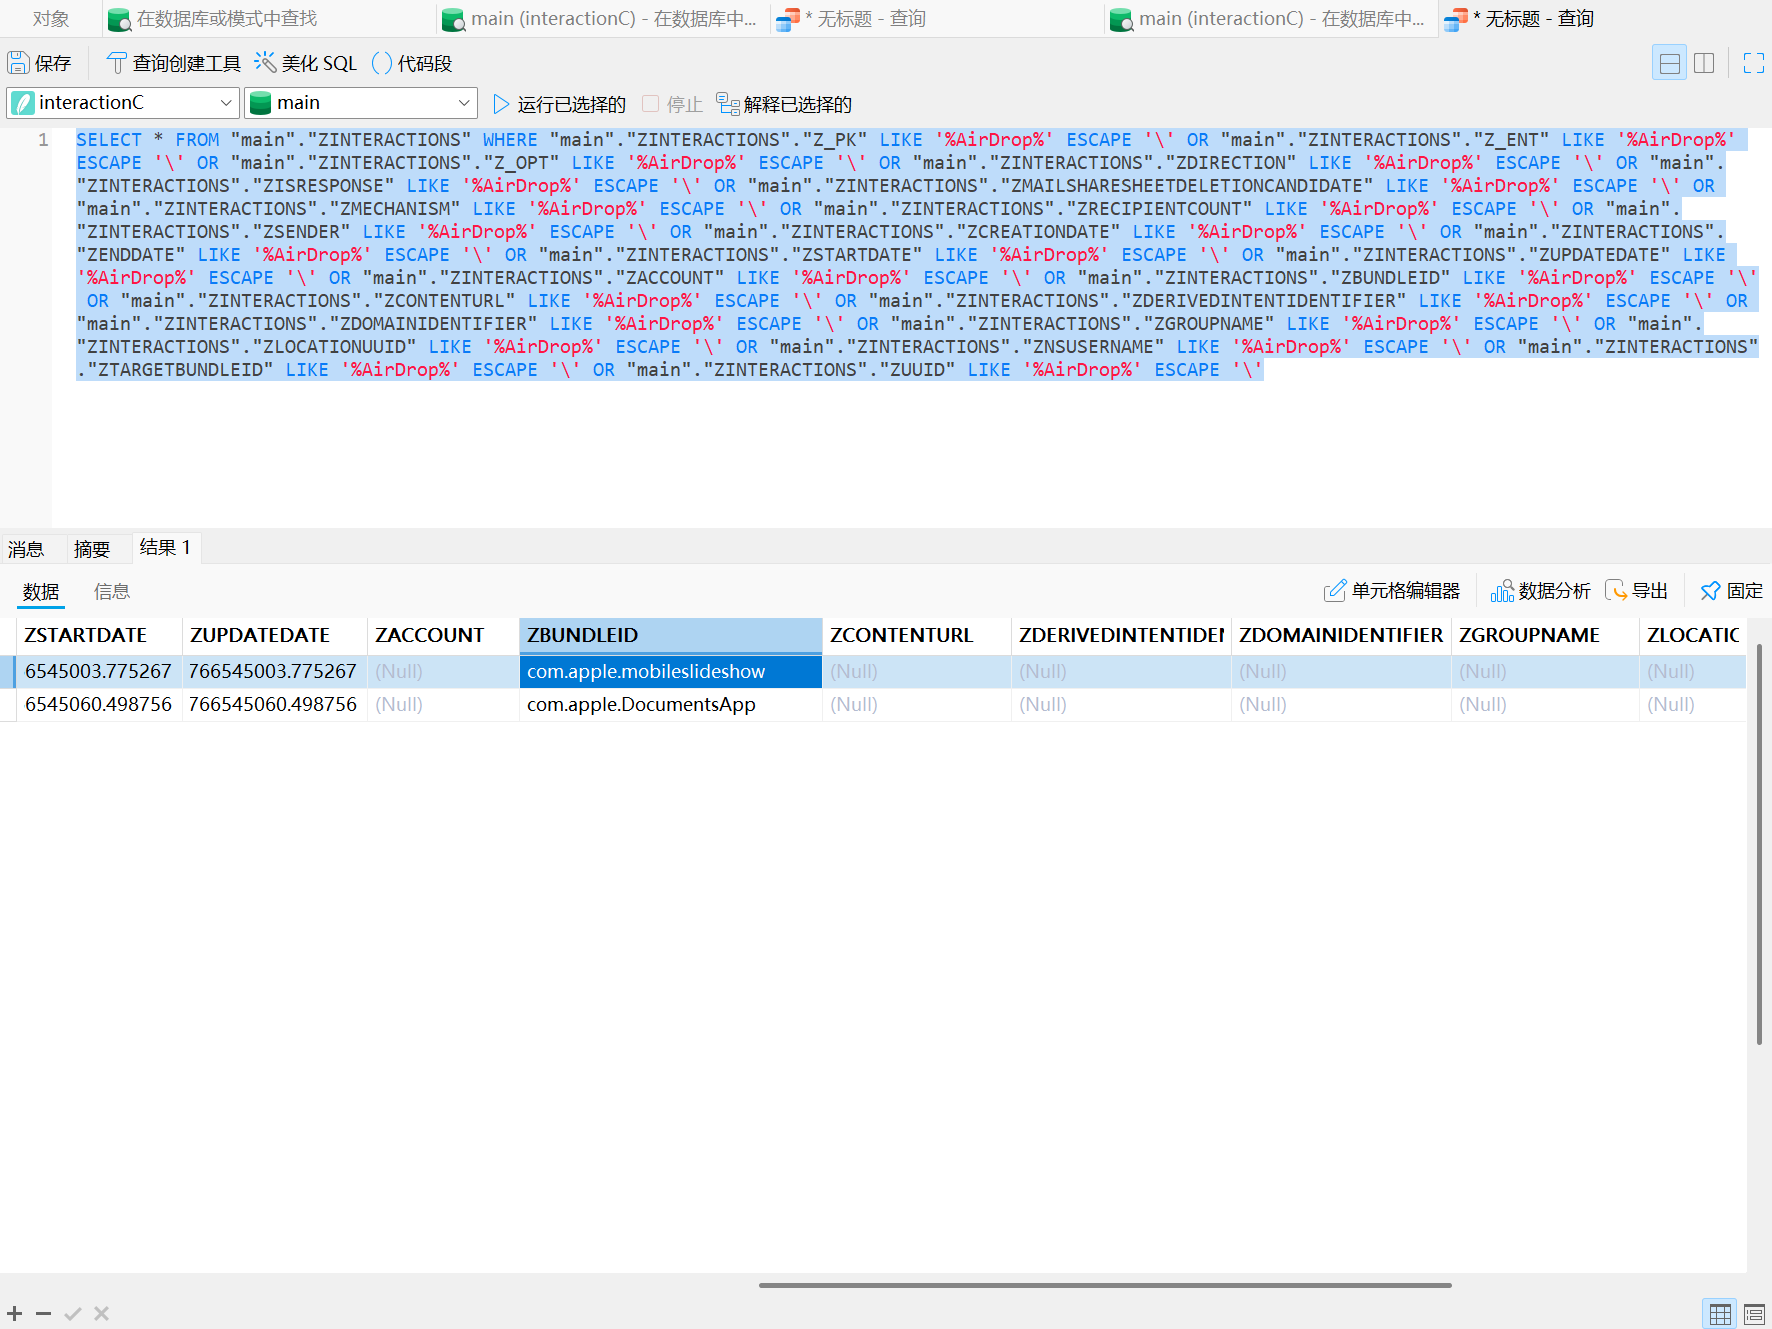This screenshot has height=1329, width=1772.
Task: Click the horizontal scrollbar of results
Action: pyautogui.click(x=1105, y=1285)
